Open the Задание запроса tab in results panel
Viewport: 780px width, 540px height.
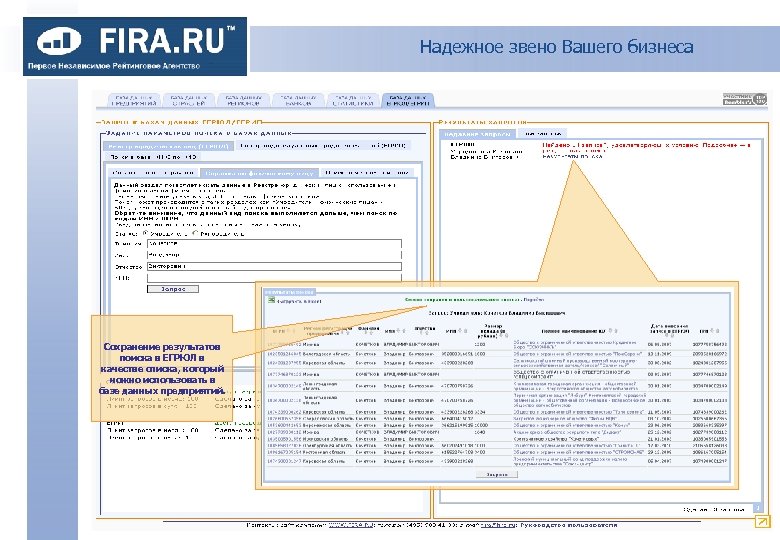click(477, 134)
